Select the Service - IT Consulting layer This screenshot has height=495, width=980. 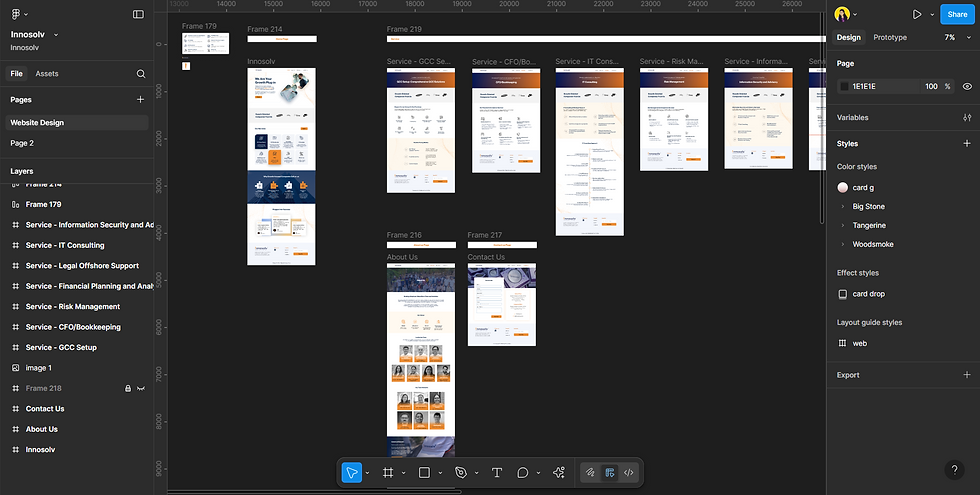(x=65, y=245)
